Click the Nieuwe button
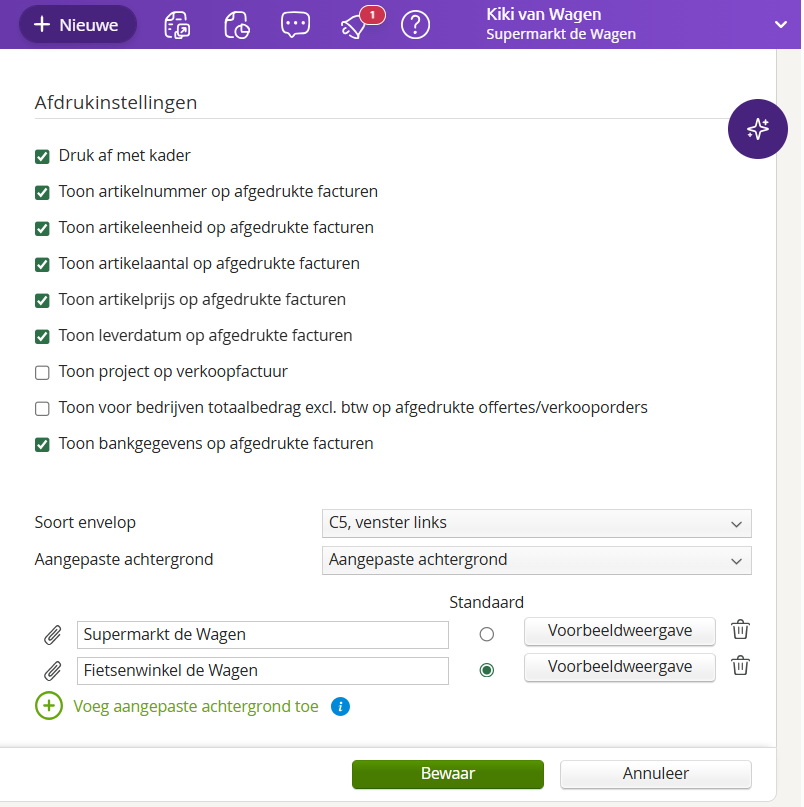Viewport: 804px width, 807px height. tap(76, 25)
